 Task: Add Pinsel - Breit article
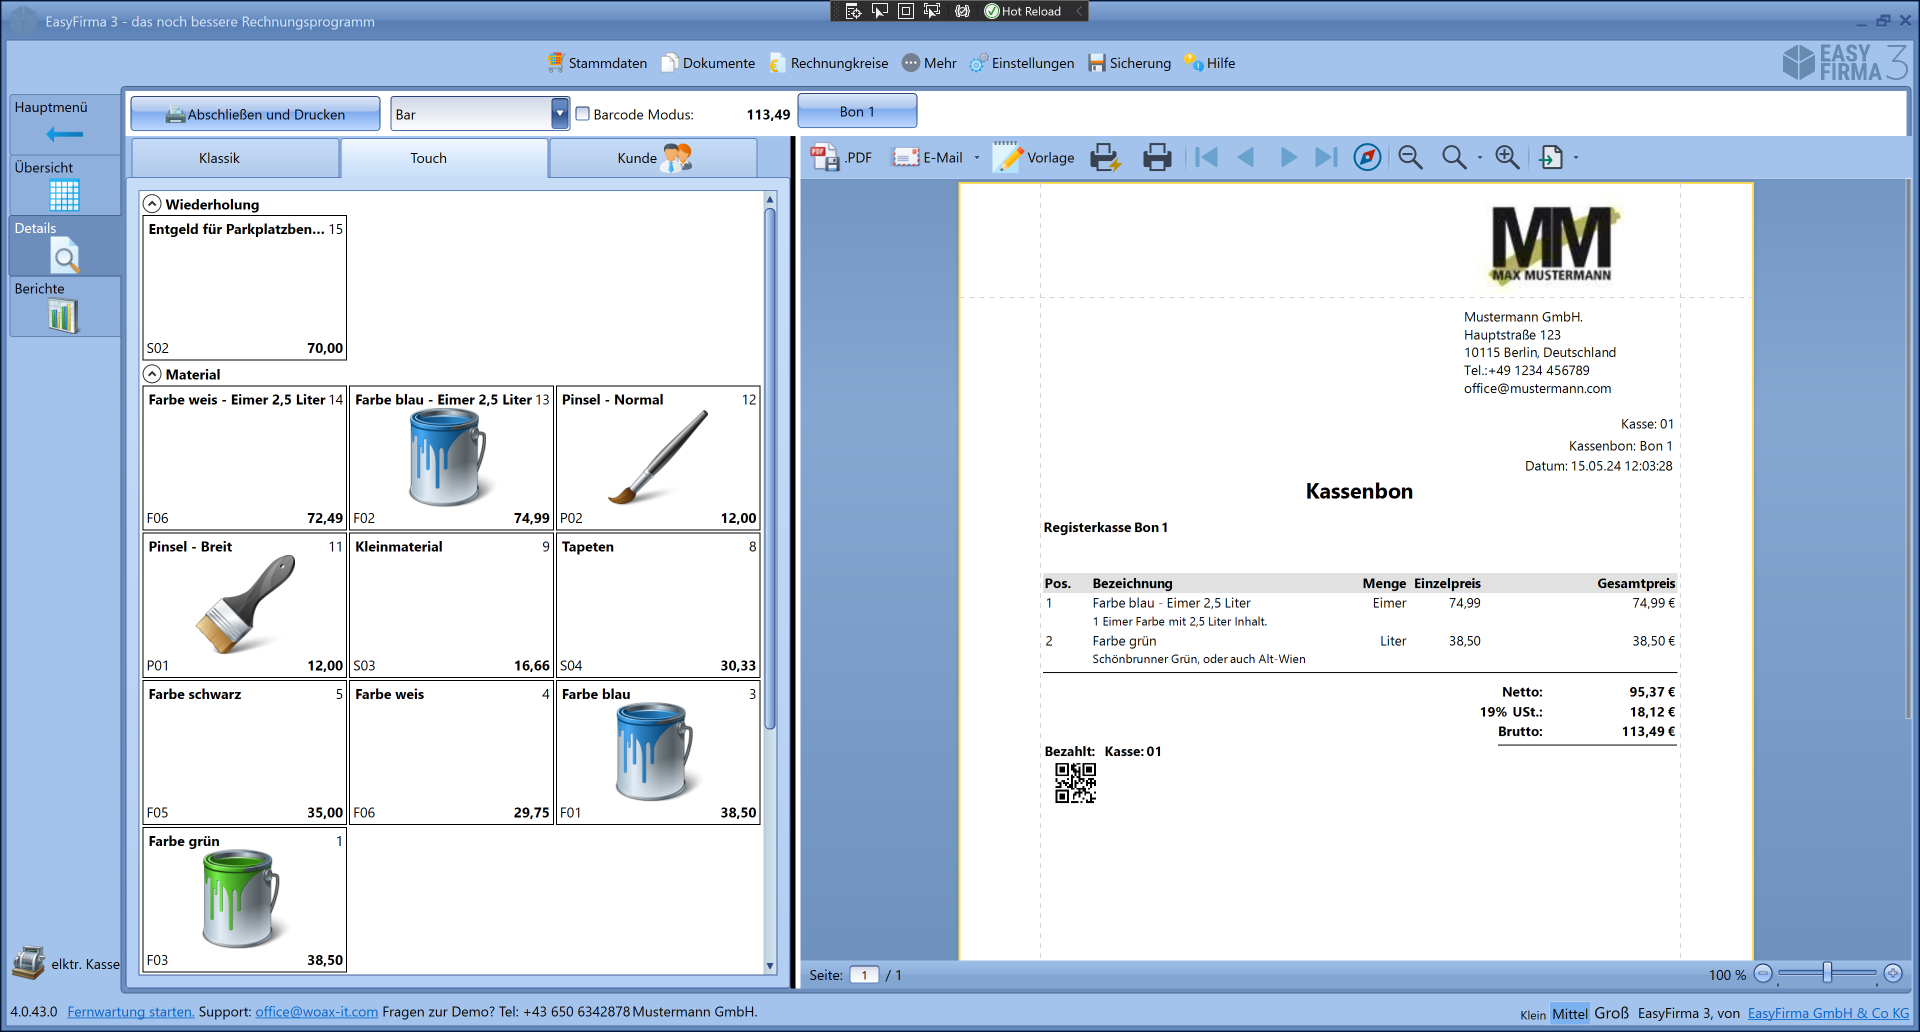coord(245,605)
